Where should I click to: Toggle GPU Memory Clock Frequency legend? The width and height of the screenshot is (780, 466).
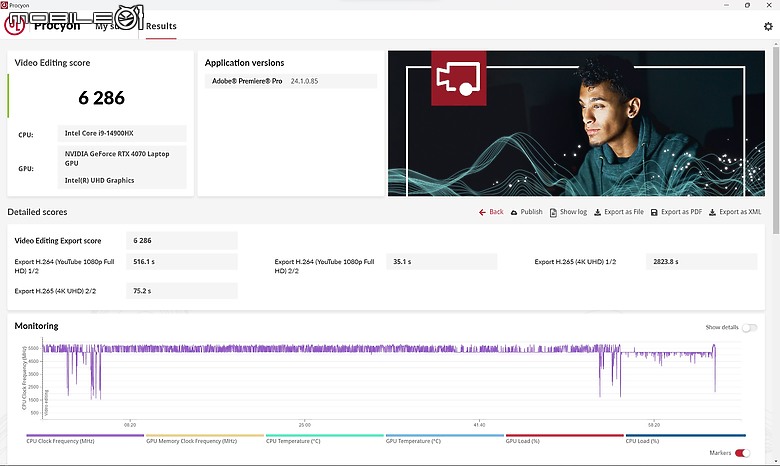pos(205,439)
